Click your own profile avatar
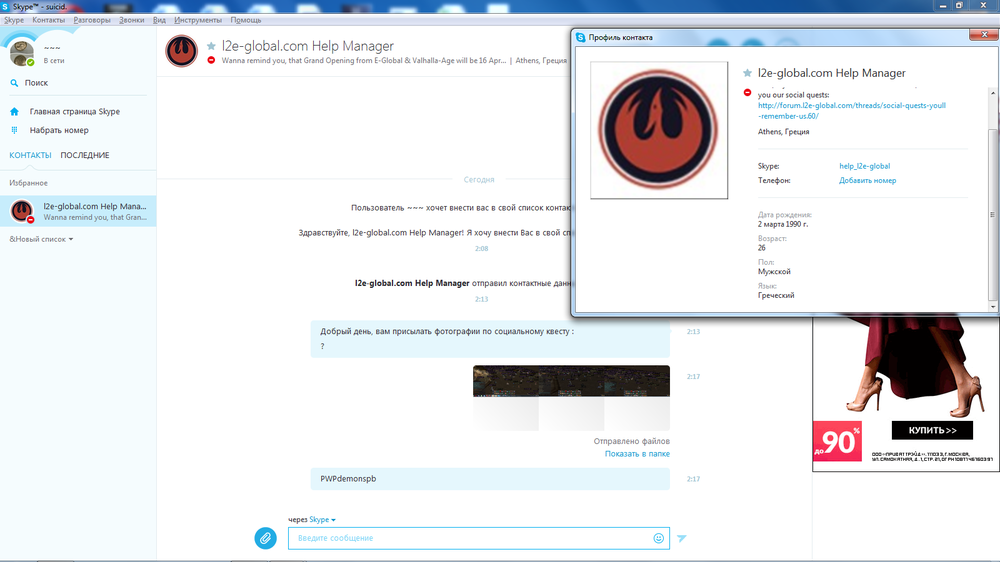The height and width of the screenshot is (562, 1000). [22, 54]
